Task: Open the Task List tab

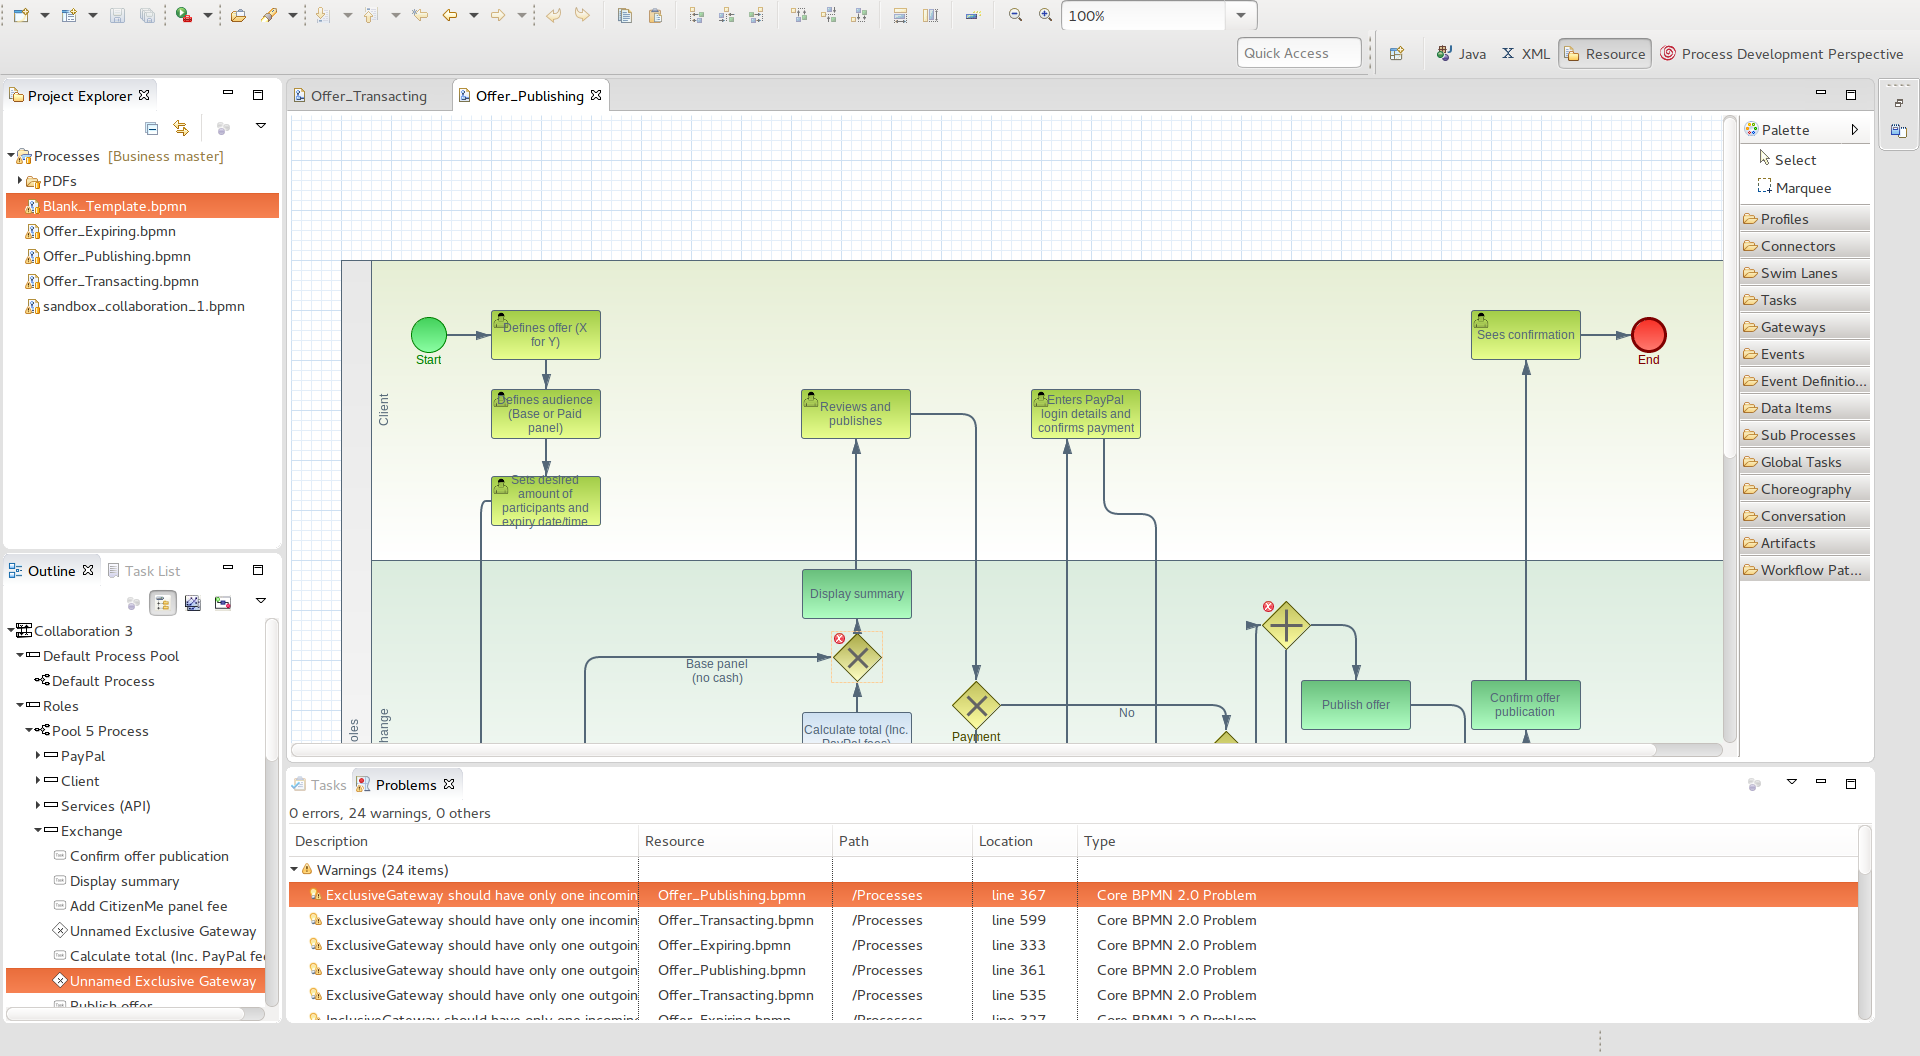Action: [x=144, y=570]
